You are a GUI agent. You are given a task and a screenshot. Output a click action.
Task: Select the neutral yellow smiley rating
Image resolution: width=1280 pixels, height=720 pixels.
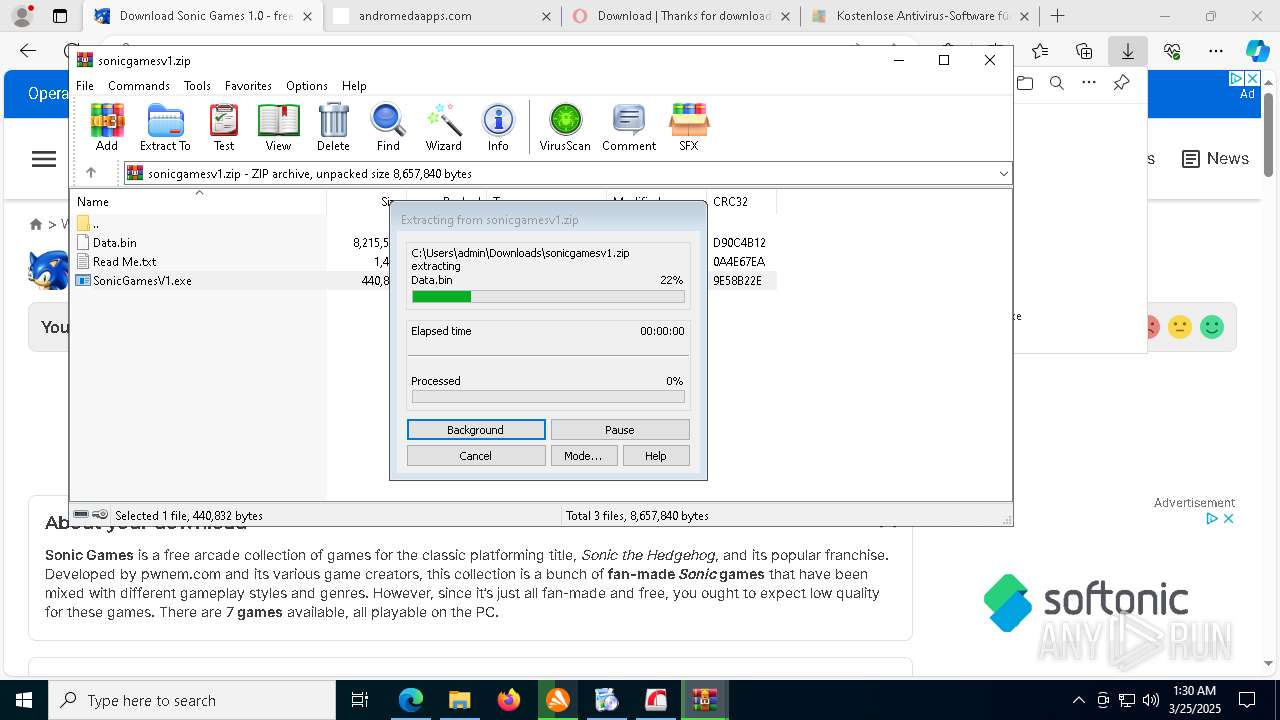click(1180, 327)
